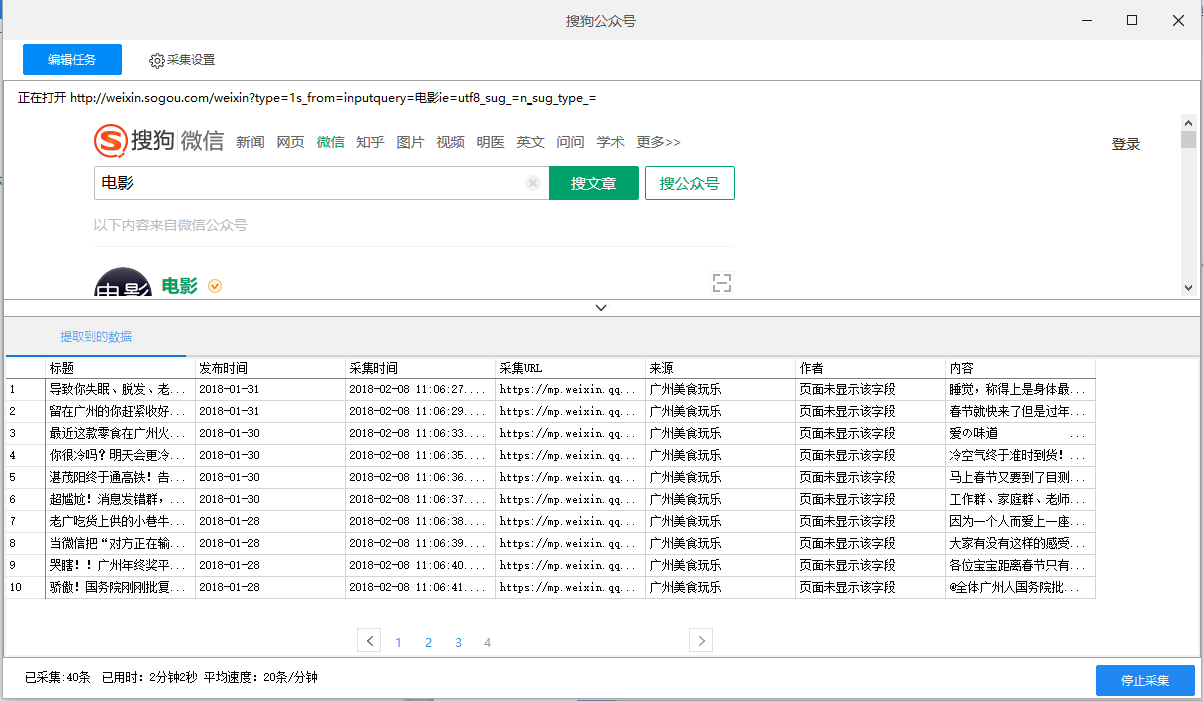Click the 登录 link
Screen dimensions: 1203x701
[x=1126, y=144]
